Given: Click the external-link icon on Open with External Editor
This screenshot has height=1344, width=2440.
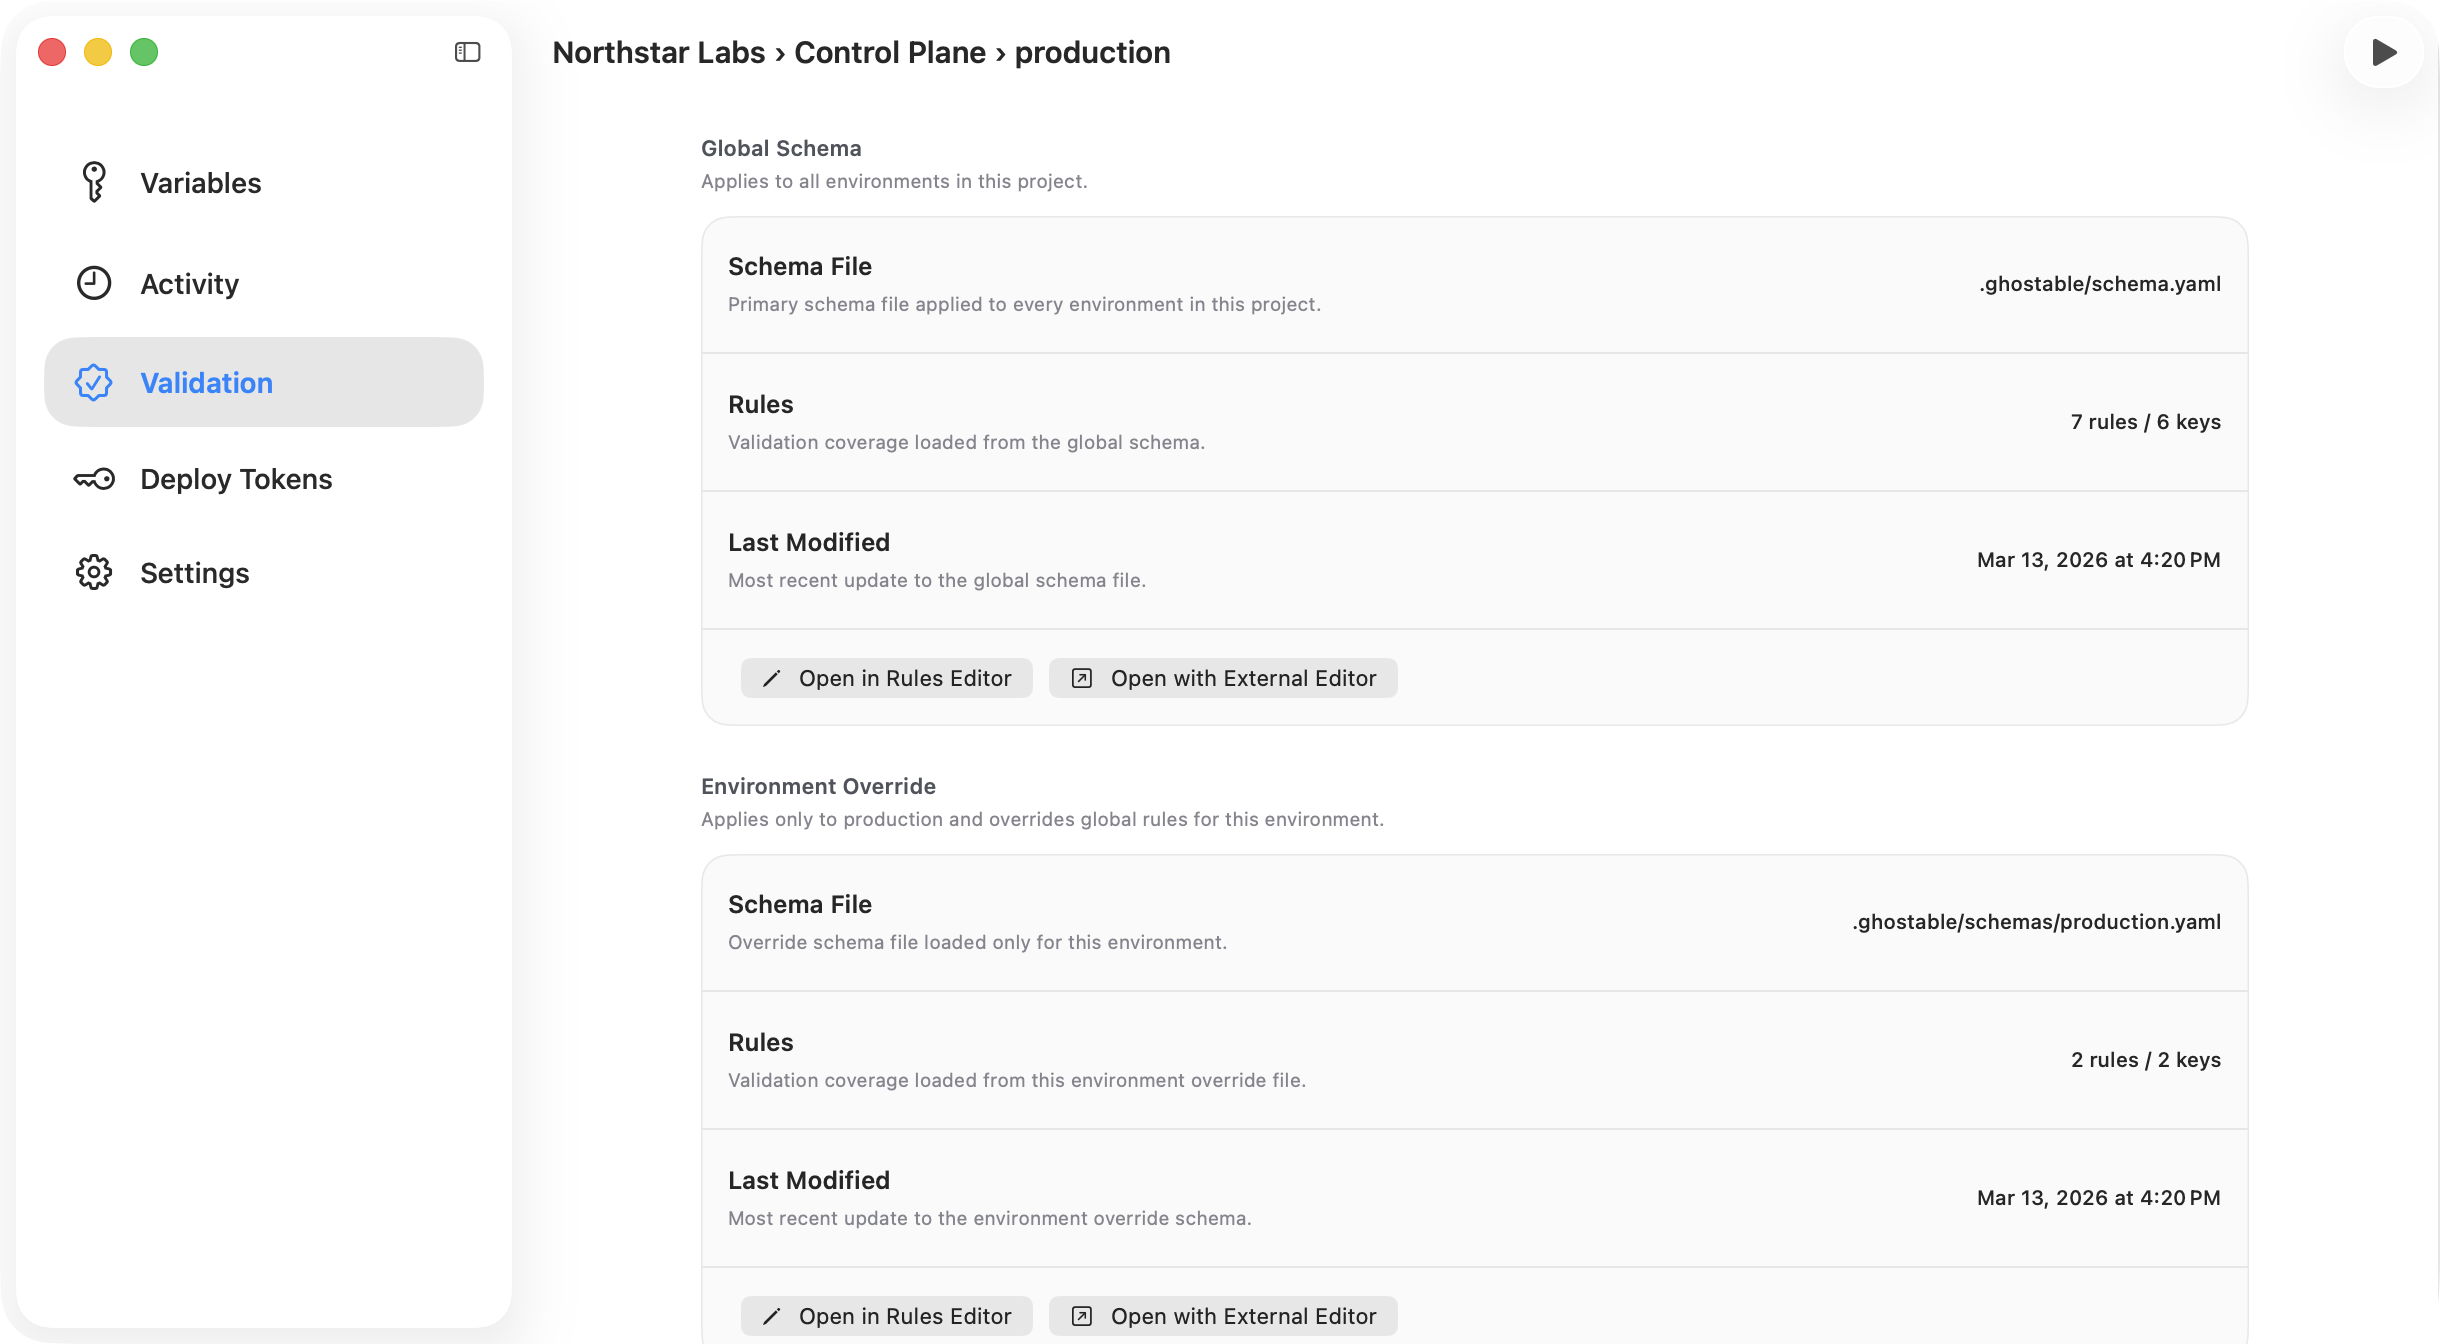Looking at the screenshot, I should pyautogui.click(x=1081, y=678).
